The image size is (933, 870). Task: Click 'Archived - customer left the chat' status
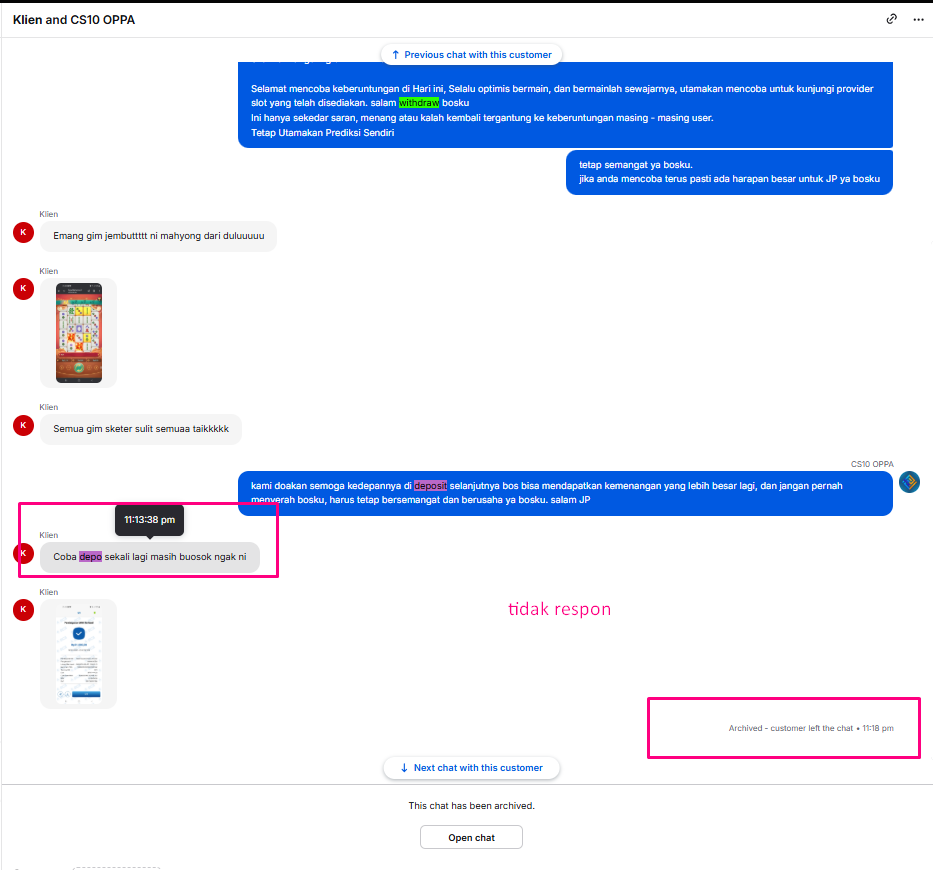pyautogui.click(x=810, y=728)
